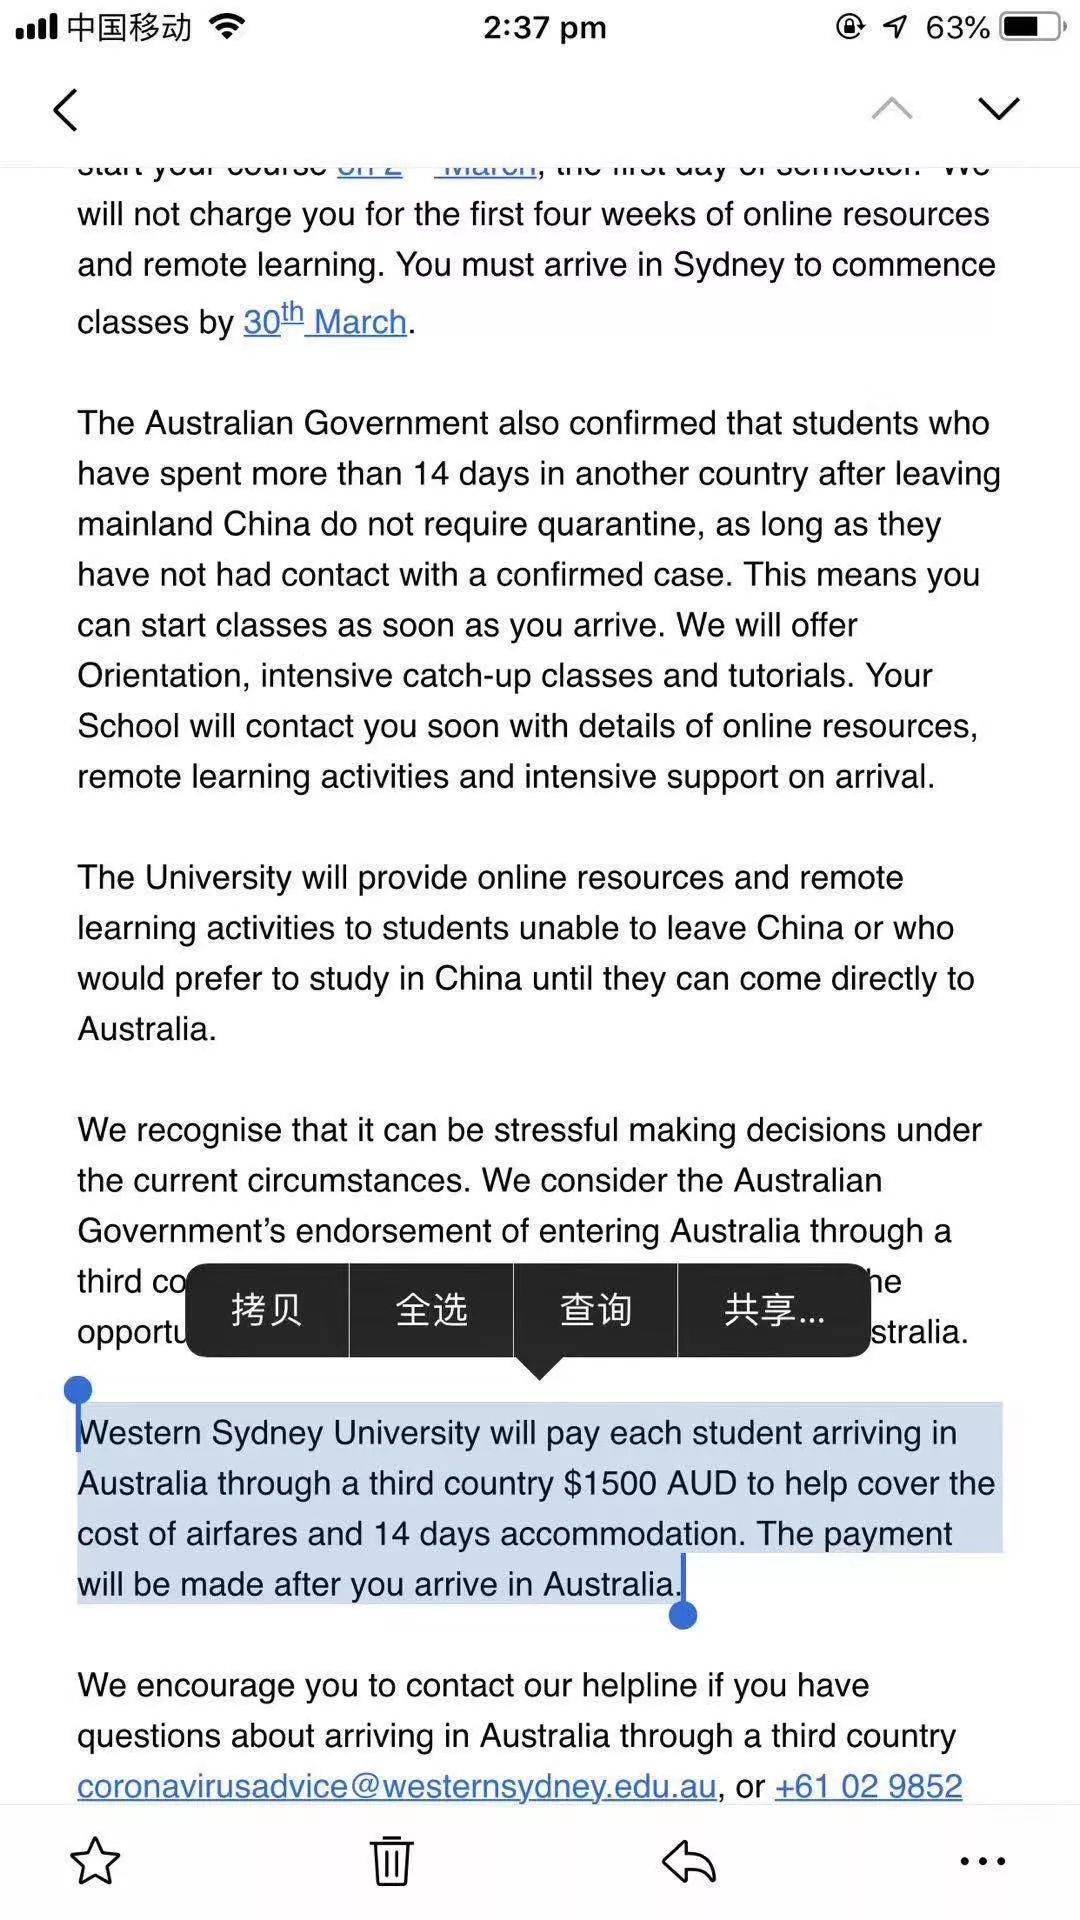Delete email using trash icon
1080x1920 pixels.
pyautogui.click(x=391, y=1861)
